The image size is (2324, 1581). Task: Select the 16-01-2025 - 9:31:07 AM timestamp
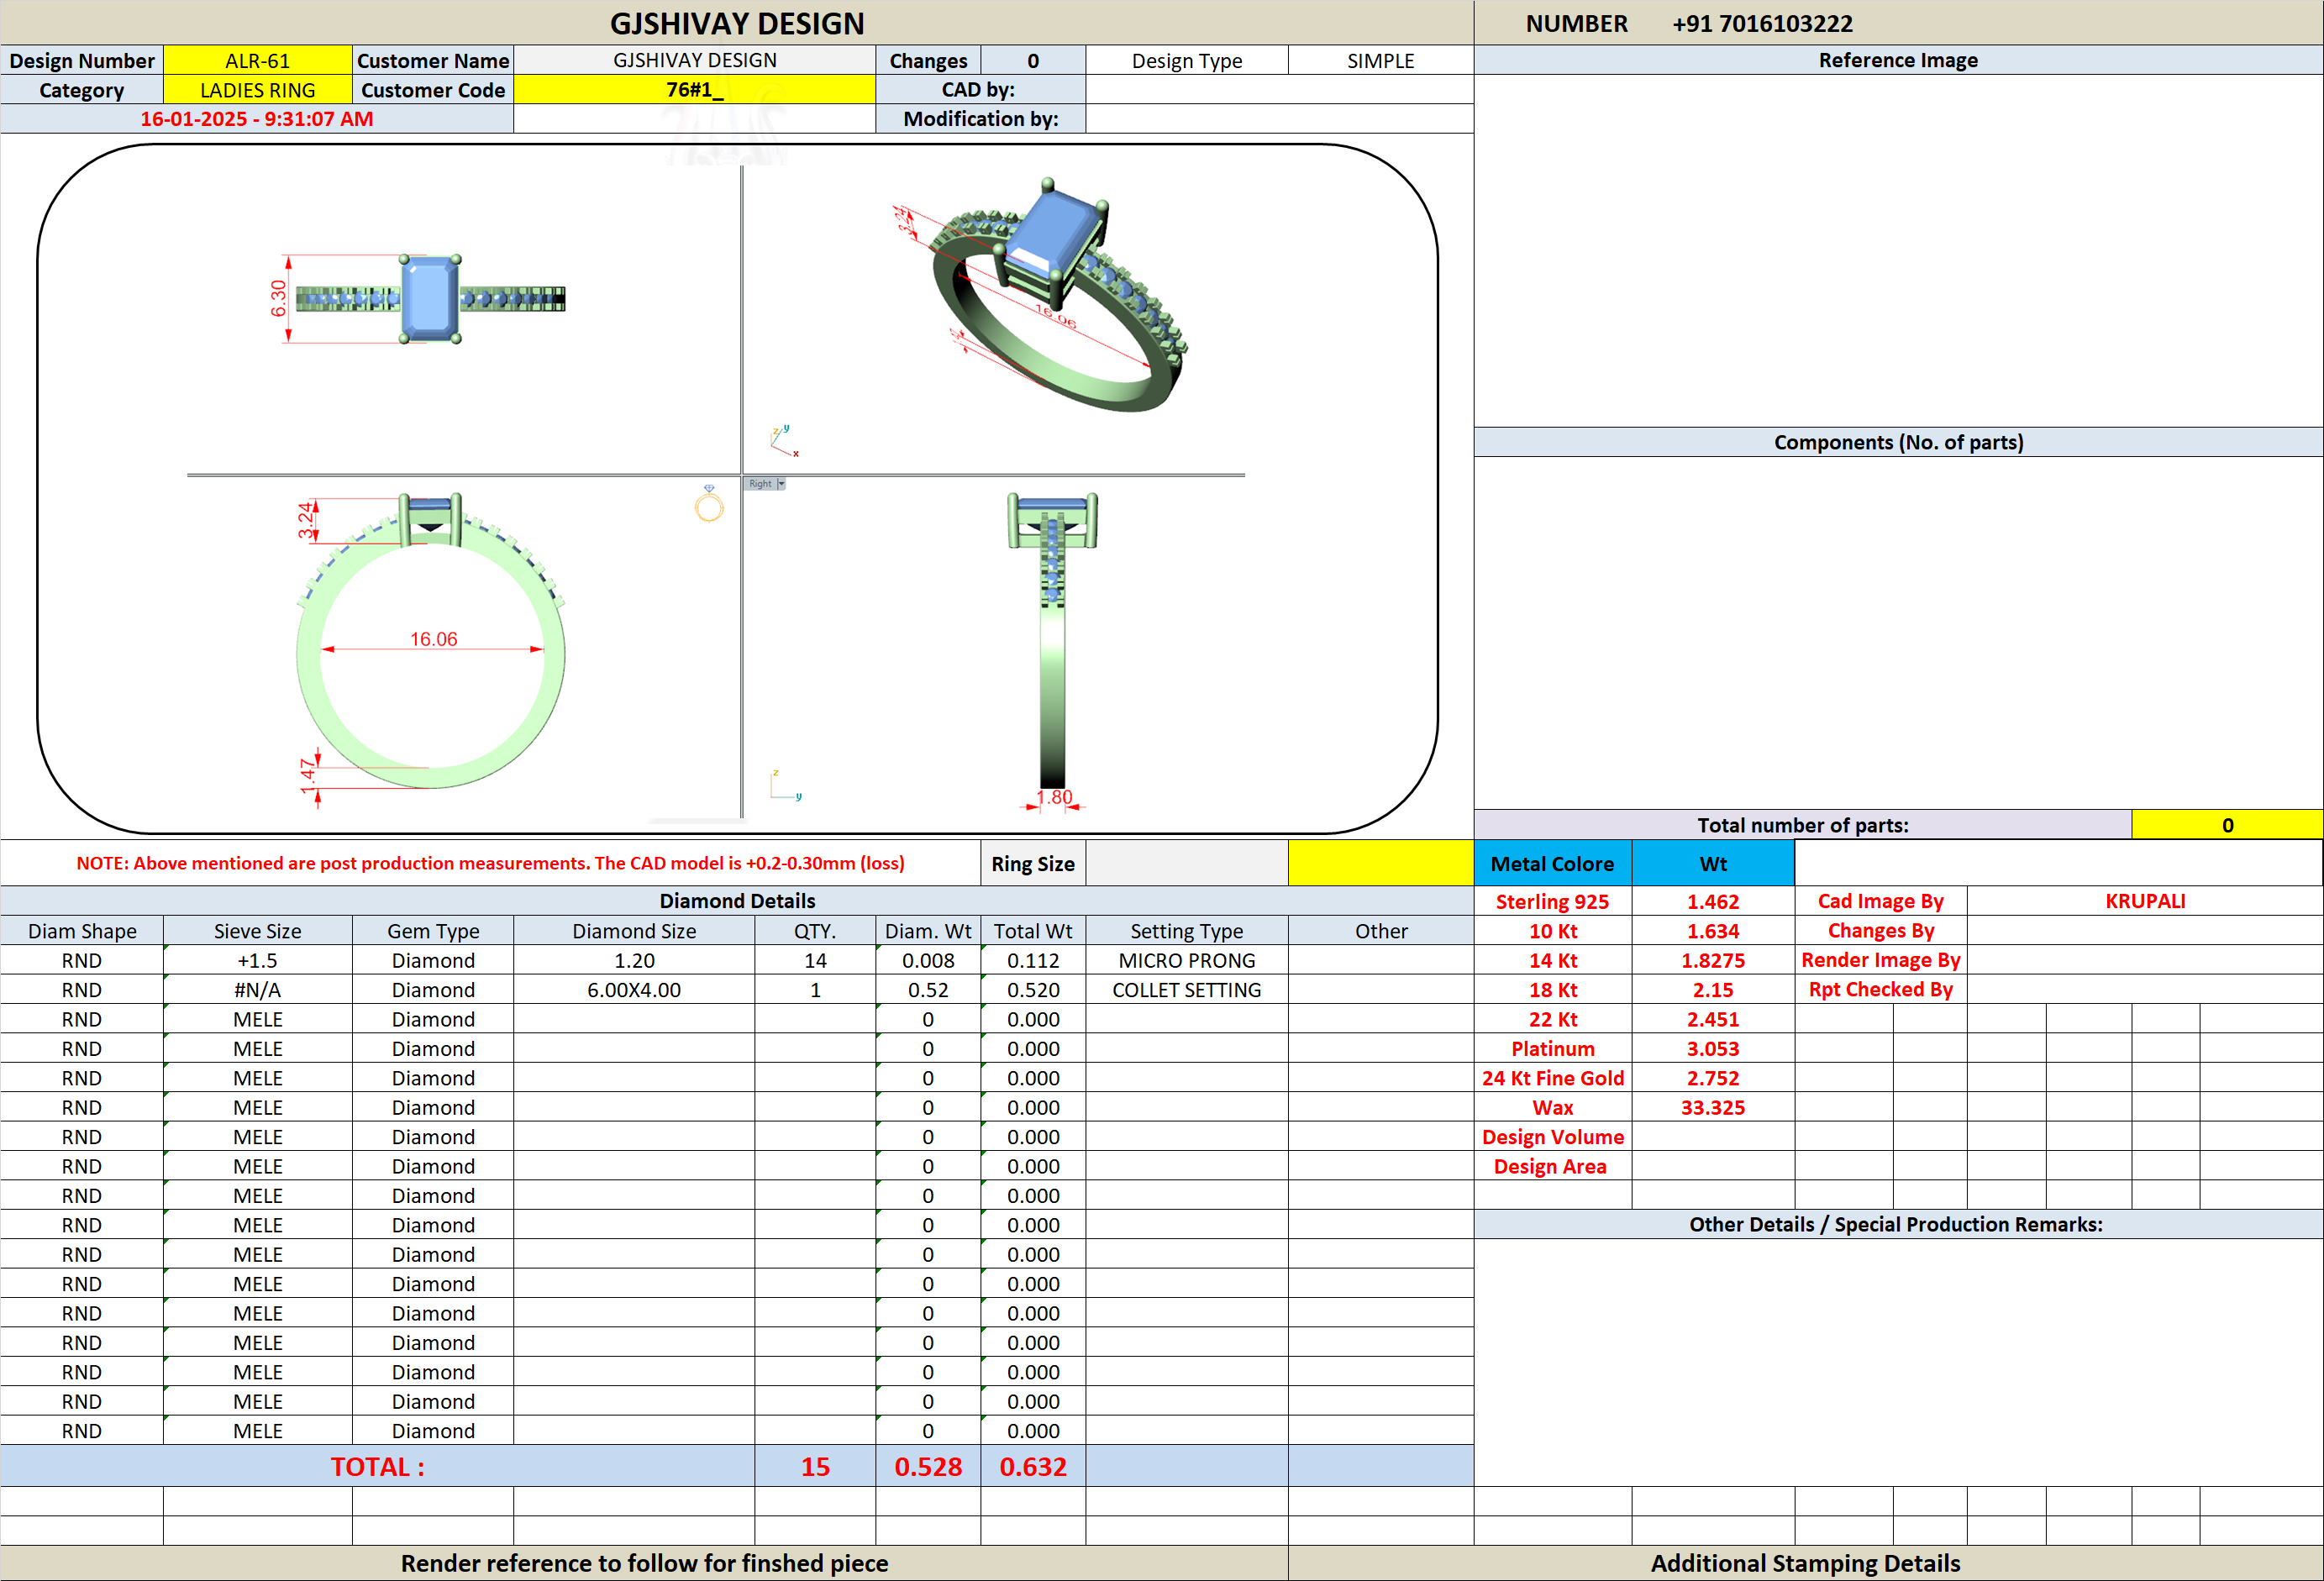257,119
